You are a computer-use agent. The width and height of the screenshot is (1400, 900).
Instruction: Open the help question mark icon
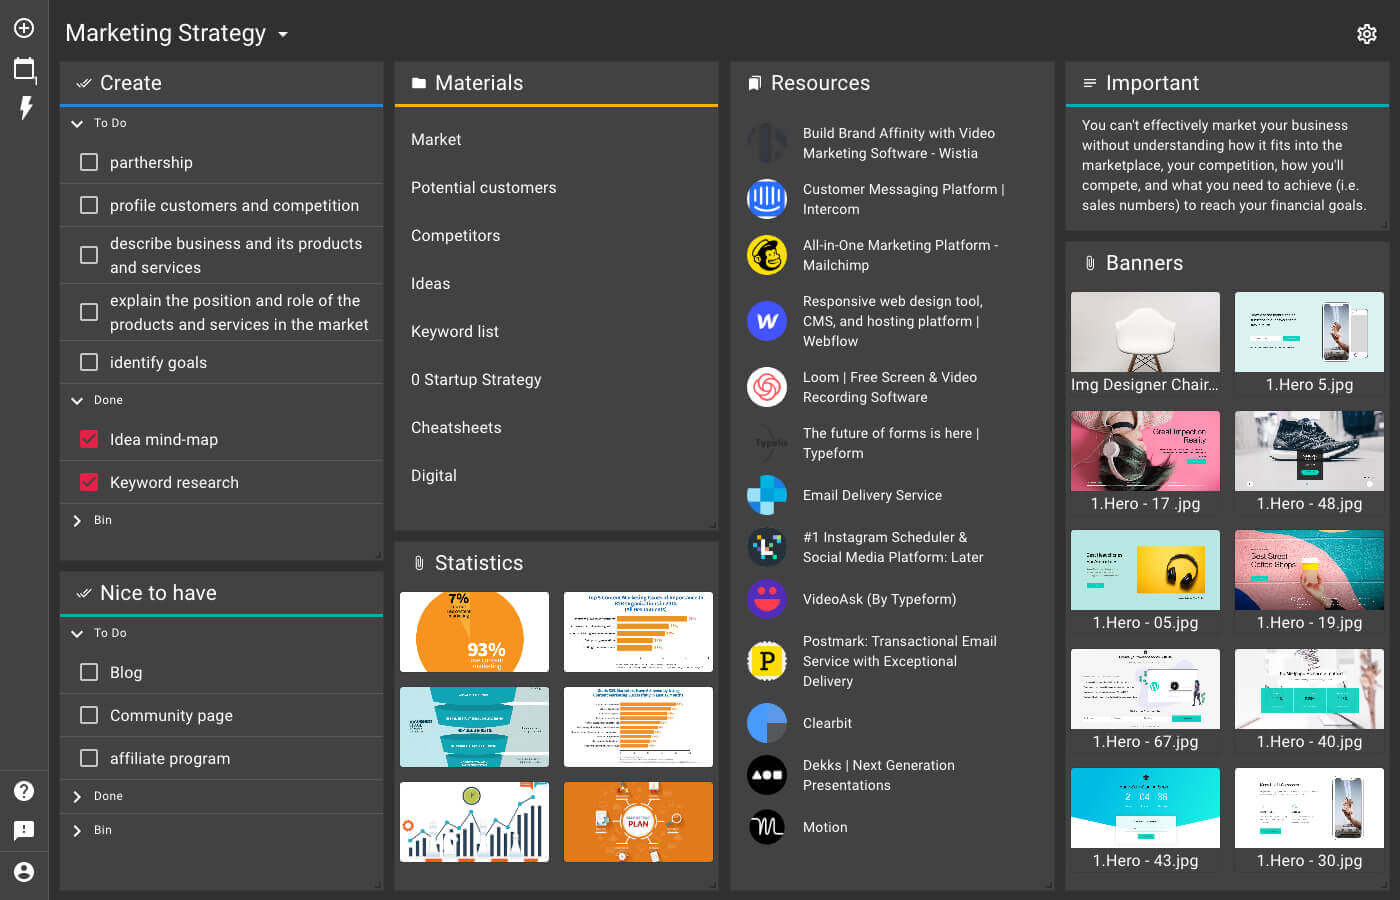click(x=23, y=790)
